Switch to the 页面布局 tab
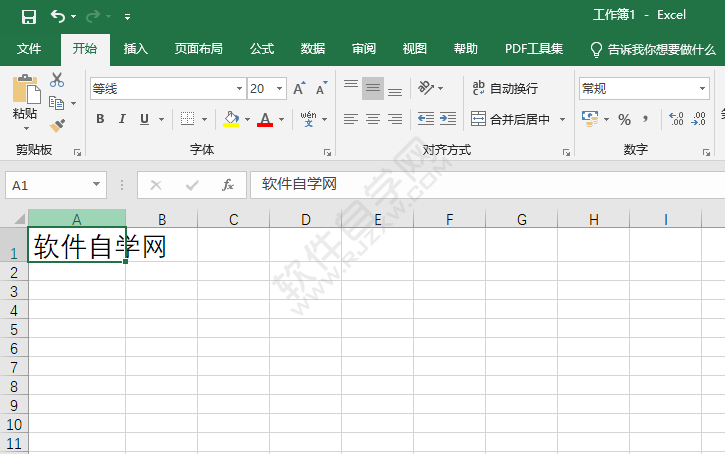This screenshot has height=454, width=725. pos(198,49)
